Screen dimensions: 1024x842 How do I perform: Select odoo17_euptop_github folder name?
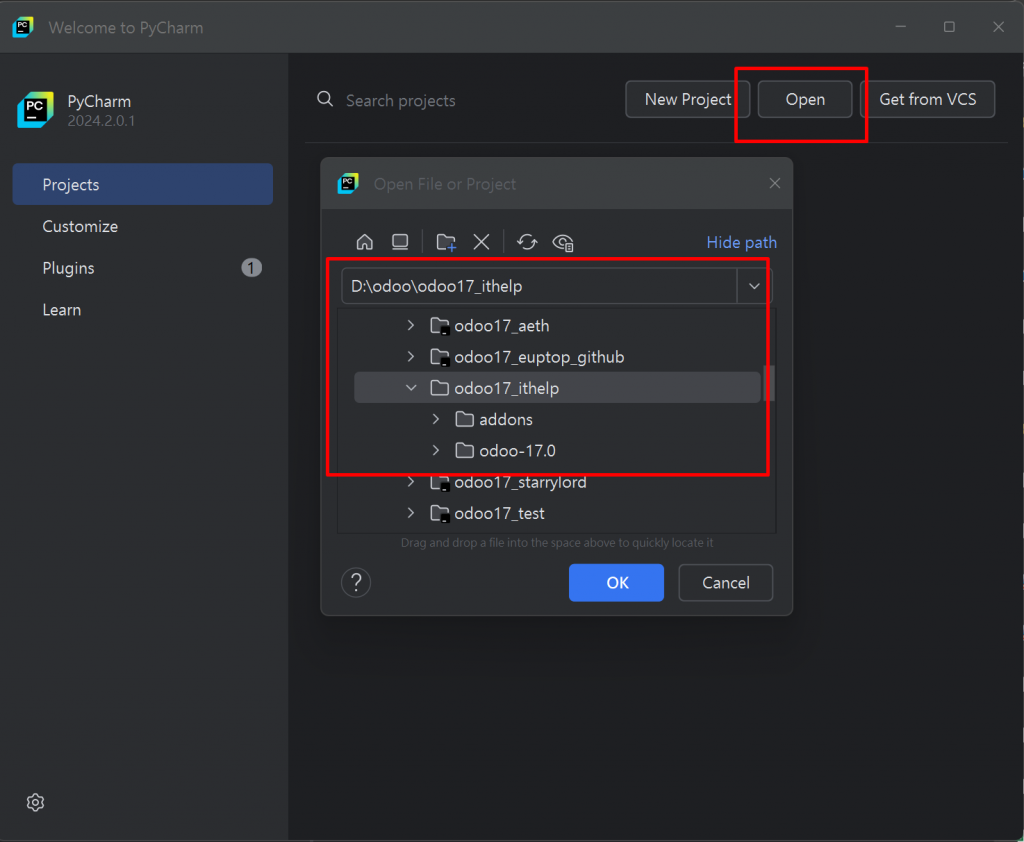pos(539,357)
